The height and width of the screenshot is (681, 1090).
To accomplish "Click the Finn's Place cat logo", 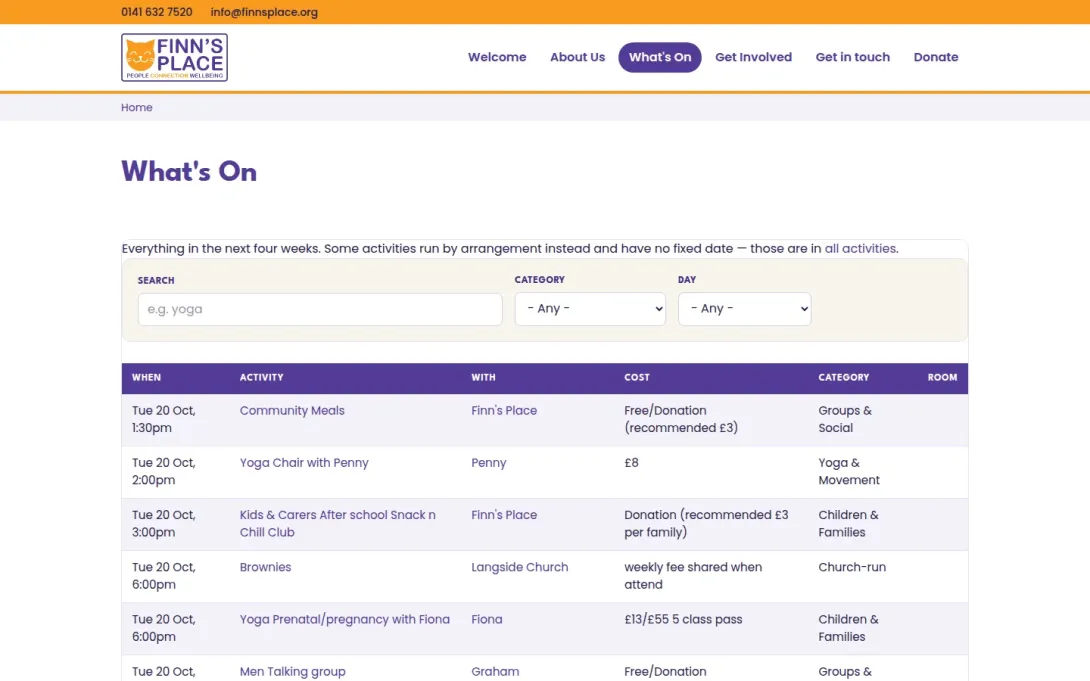I will coord(174,57).
